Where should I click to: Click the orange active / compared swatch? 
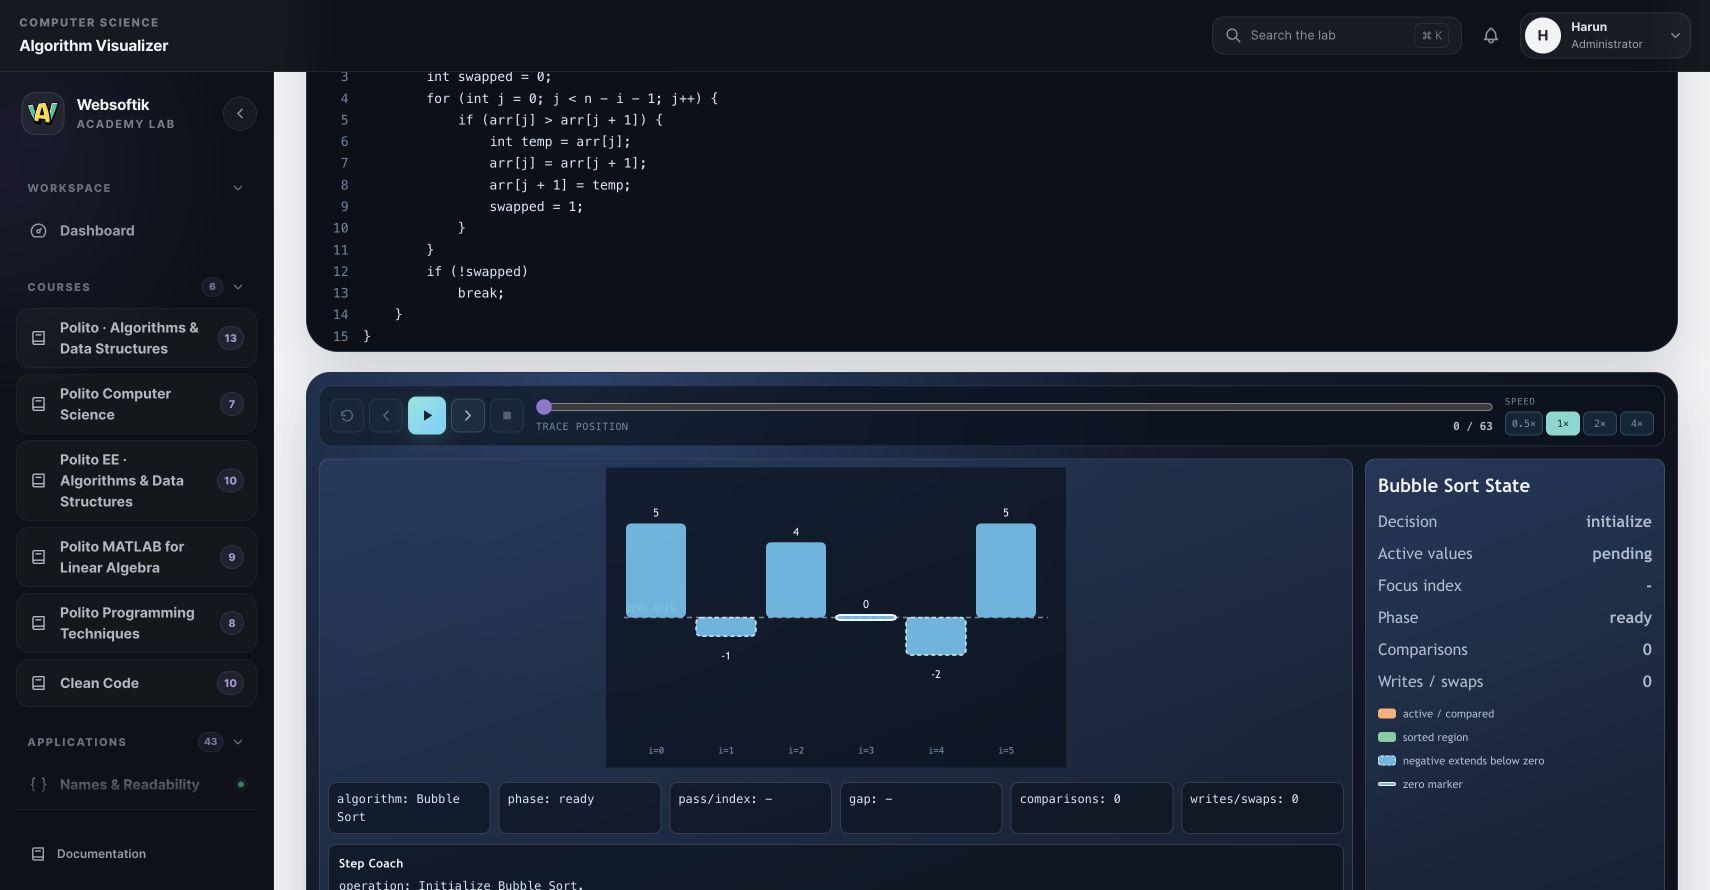[x=1387, y=714]
